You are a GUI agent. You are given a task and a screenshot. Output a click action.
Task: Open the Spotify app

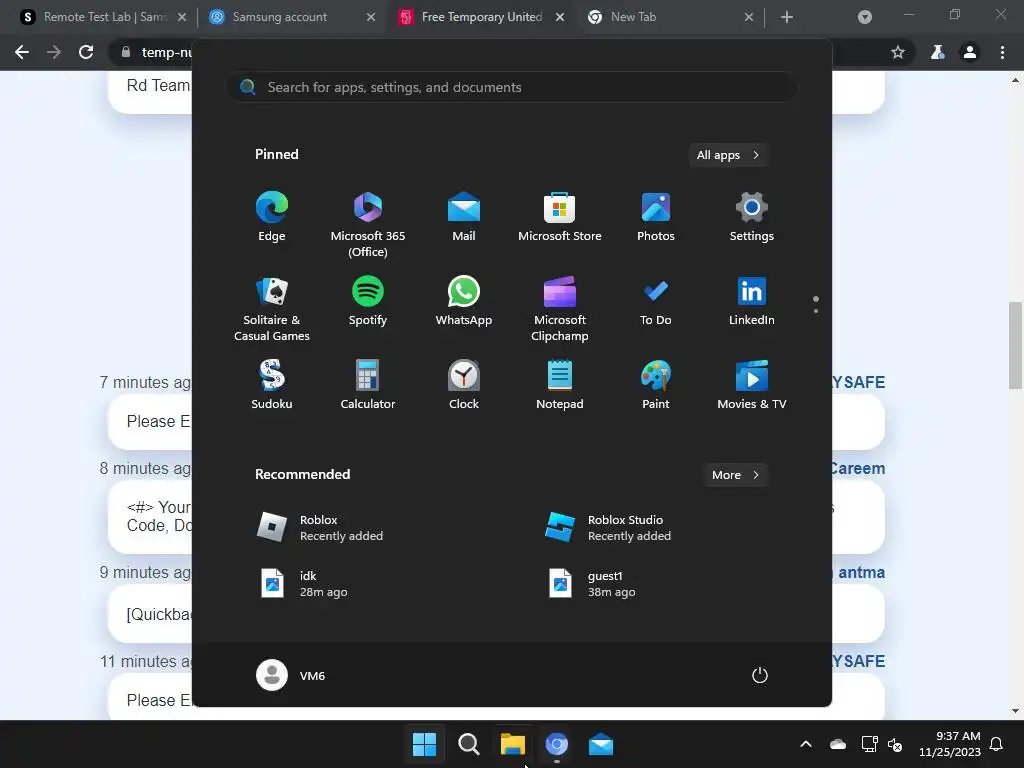368,302
